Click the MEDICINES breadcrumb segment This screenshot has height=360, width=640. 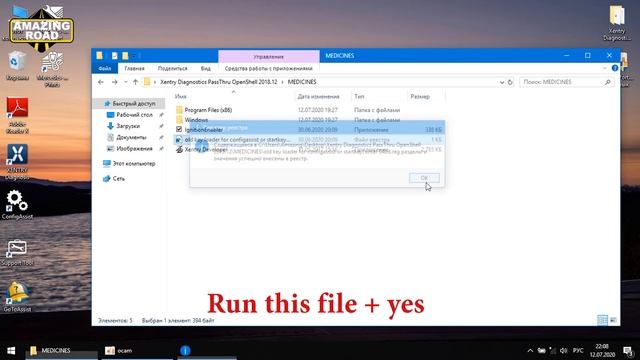[x=302, y=82]
